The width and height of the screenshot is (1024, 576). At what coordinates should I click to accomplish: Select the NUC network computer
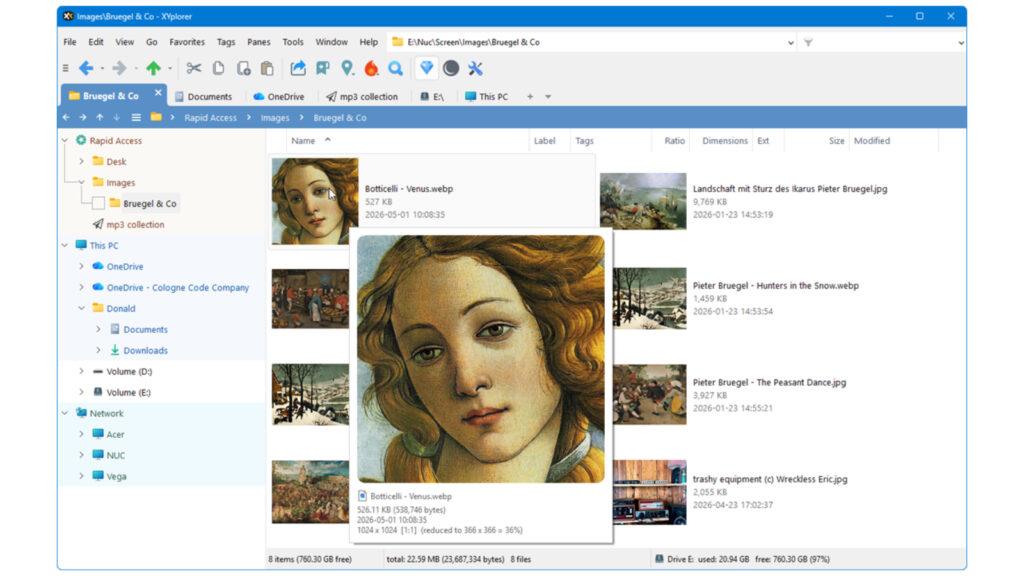point(115,455)
